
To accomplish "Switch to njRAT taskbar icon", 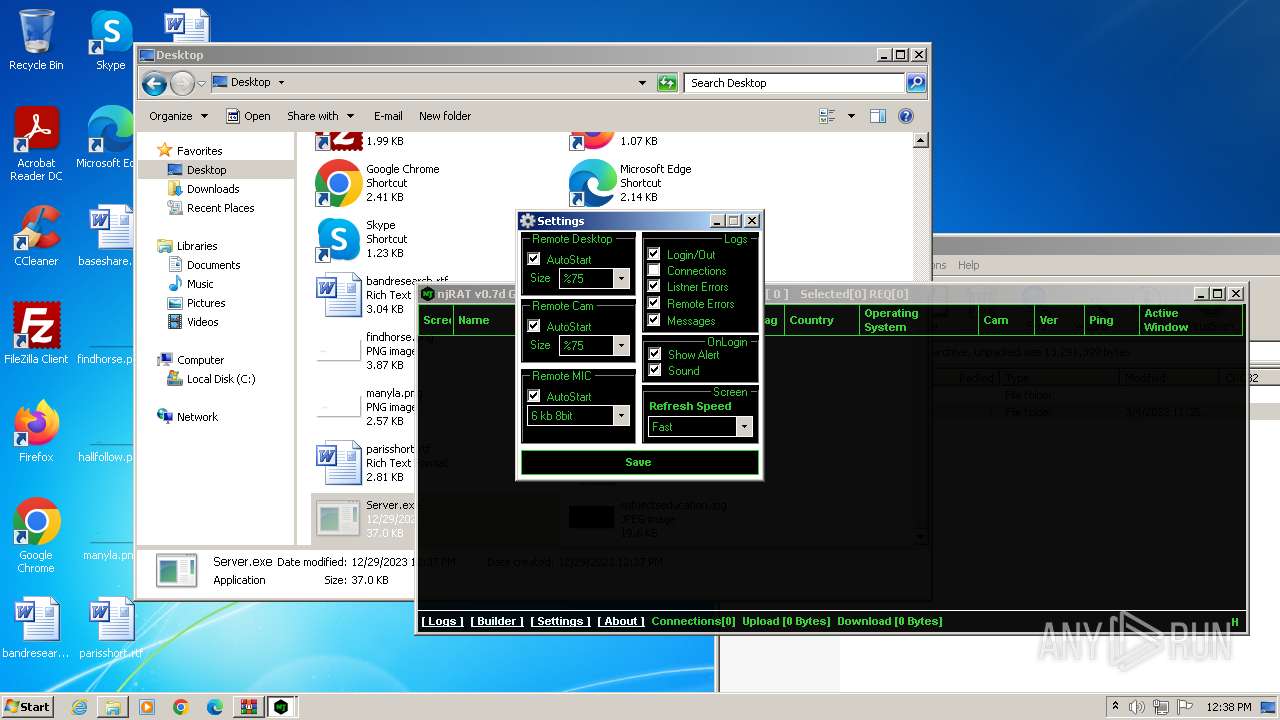I will click(x=281, y=707).
